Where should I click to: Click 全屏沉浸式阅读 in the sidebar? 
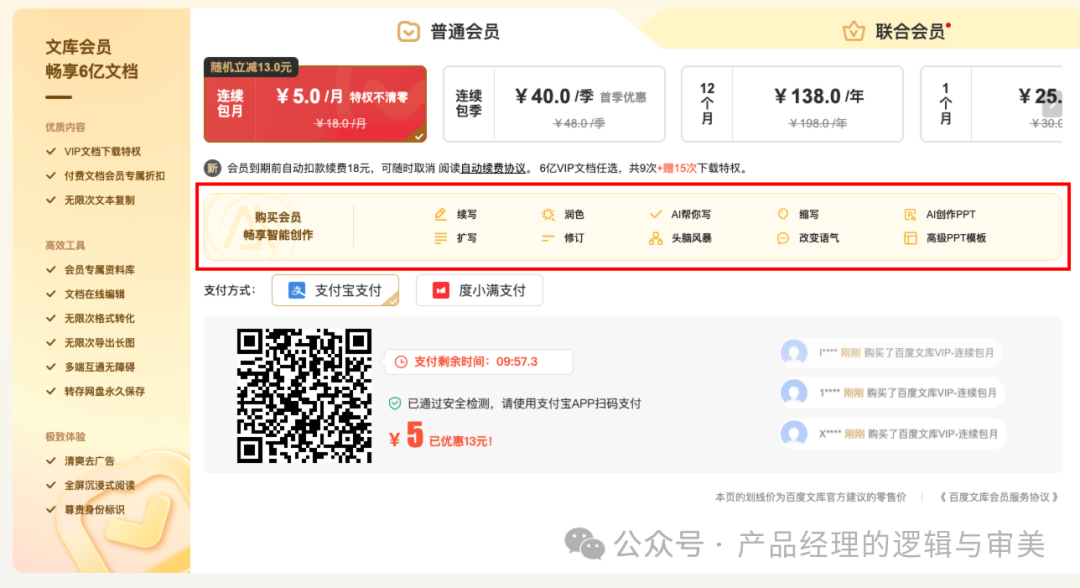click(99, 485)
